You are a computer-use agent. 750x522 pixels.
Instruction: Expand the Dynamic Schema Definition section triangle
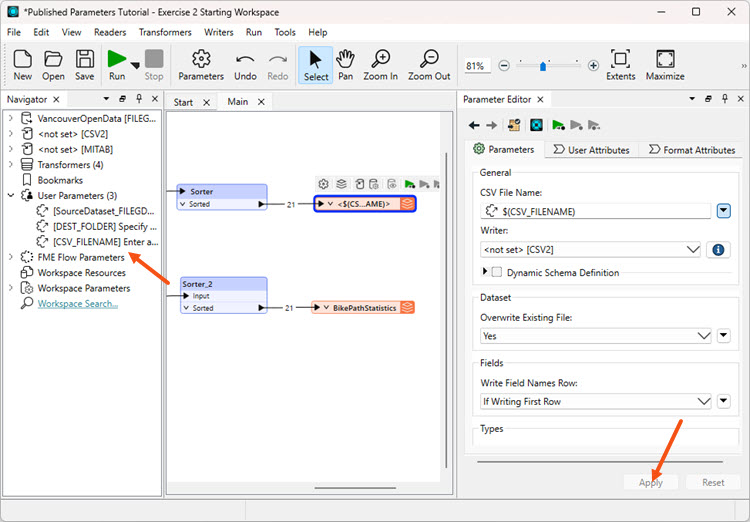(485, 271)
